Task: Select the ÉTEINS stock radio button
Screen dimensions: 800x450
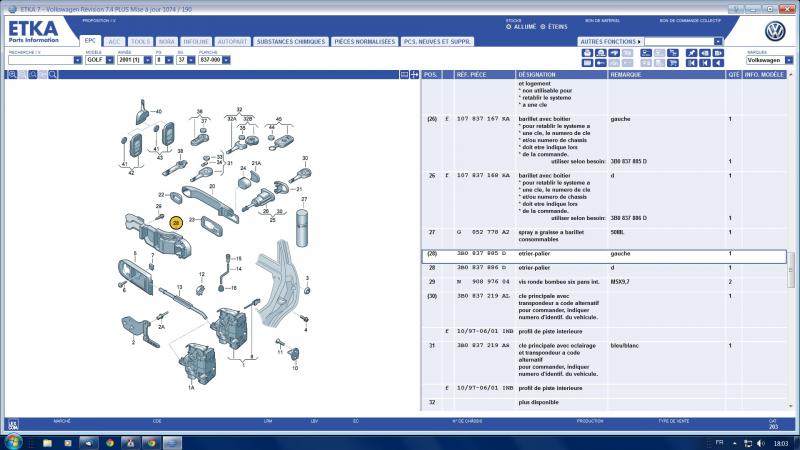Action: (x=543, y=27)
